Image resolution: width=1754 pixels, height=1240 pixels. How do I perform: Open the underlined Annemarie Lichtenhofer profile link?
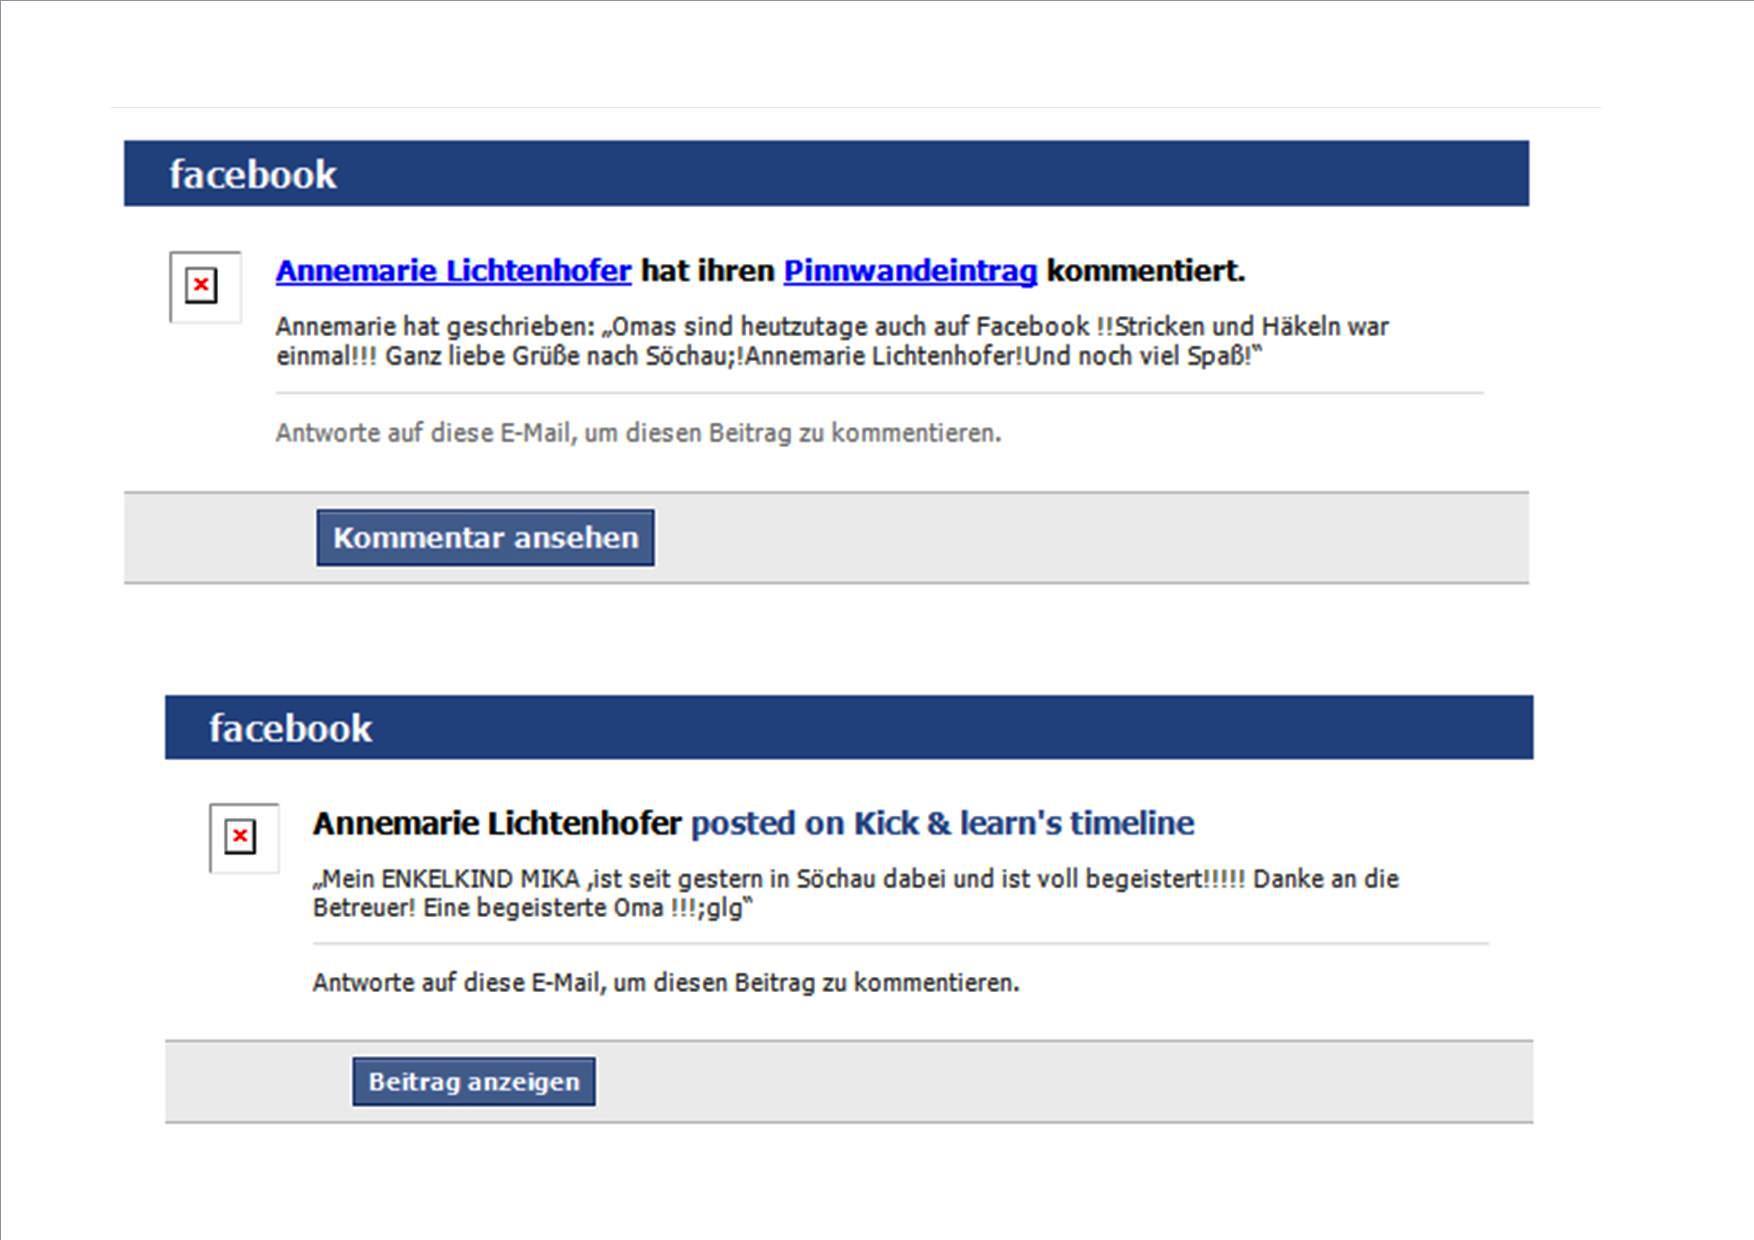(x=453, y=271)
